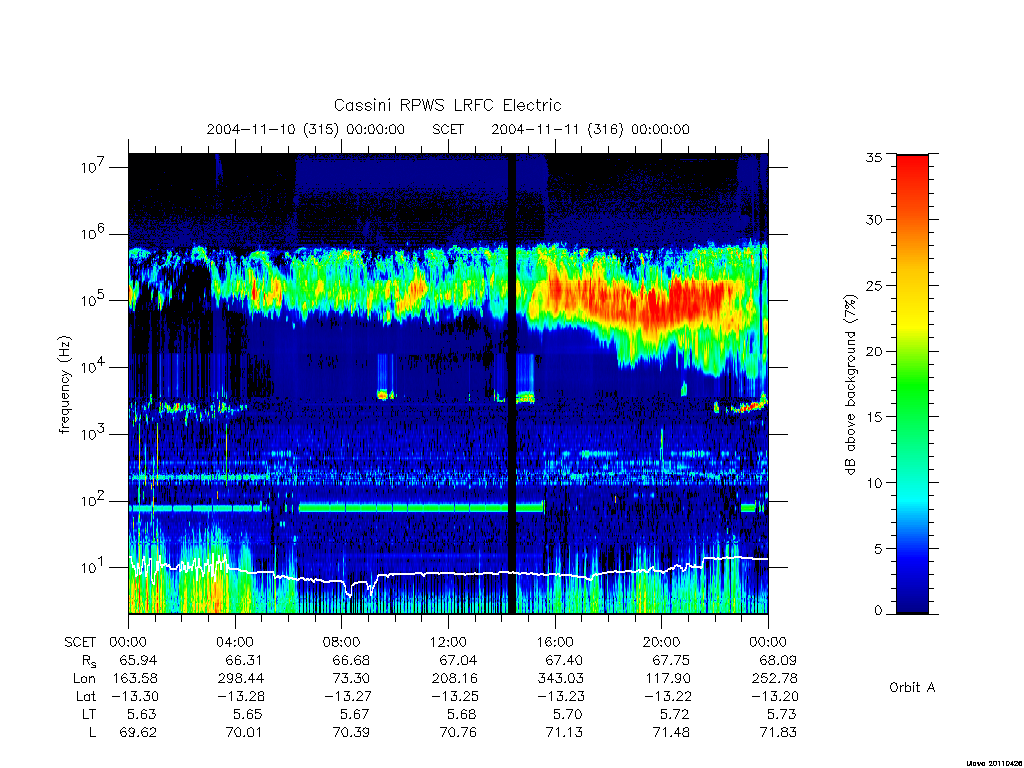Click the LT value '5.63'

point(142,714)
